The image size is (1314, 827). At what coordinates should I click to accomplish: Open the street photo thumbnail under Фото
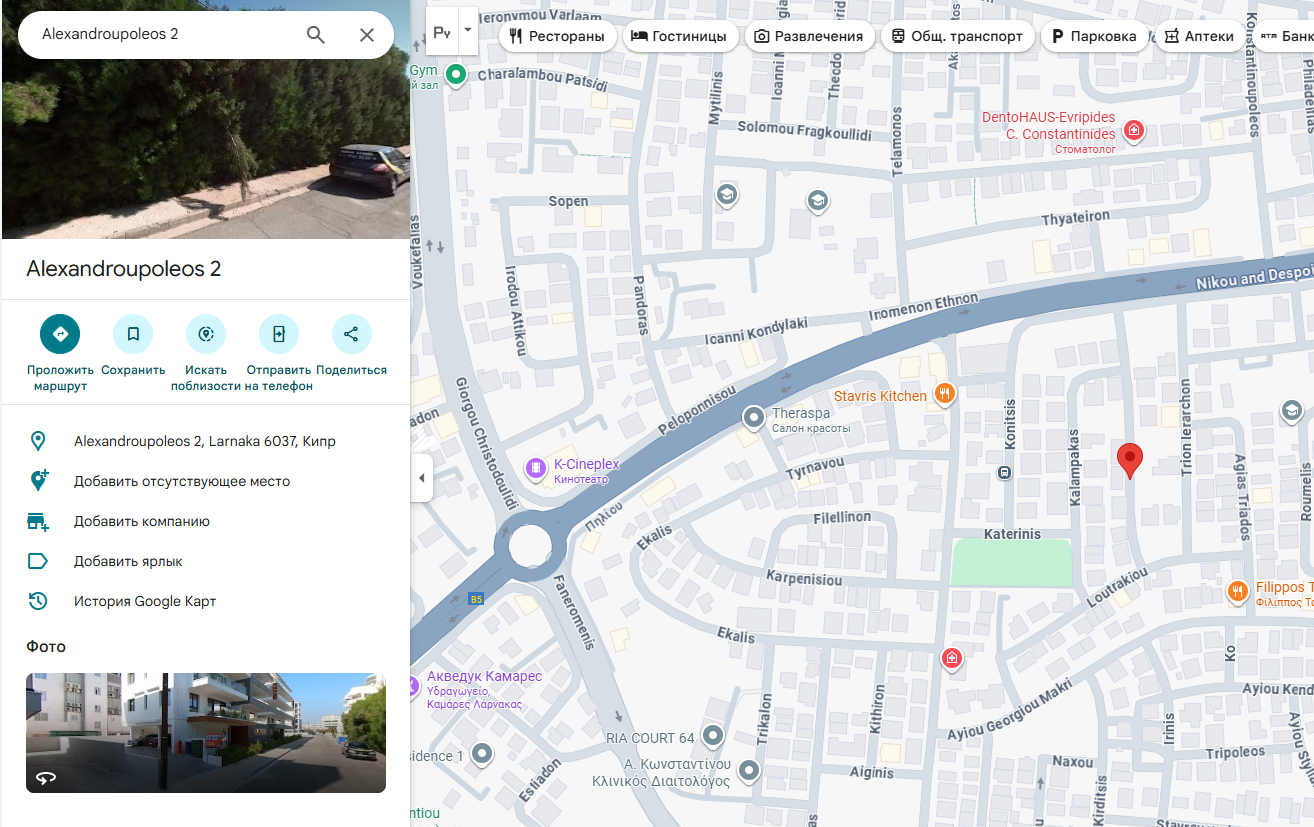tap(206, 732)
